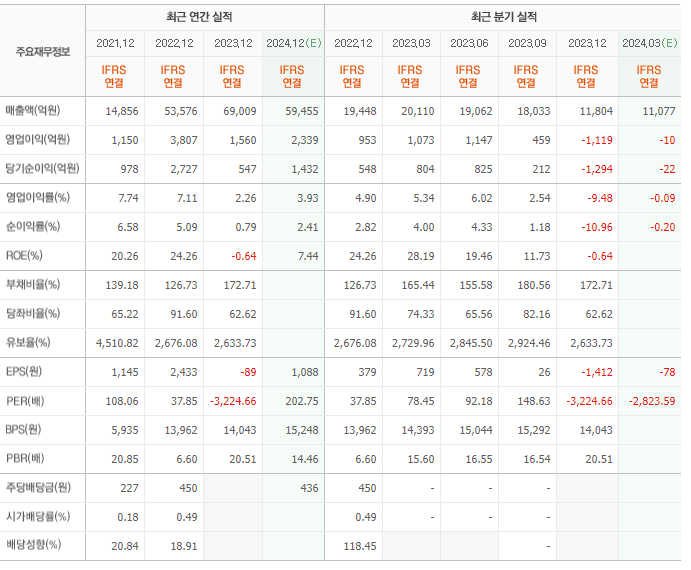Click the 영업이익(억원) row label
The width and height of the screenshot is (691, 570).
tap(37, 139)
